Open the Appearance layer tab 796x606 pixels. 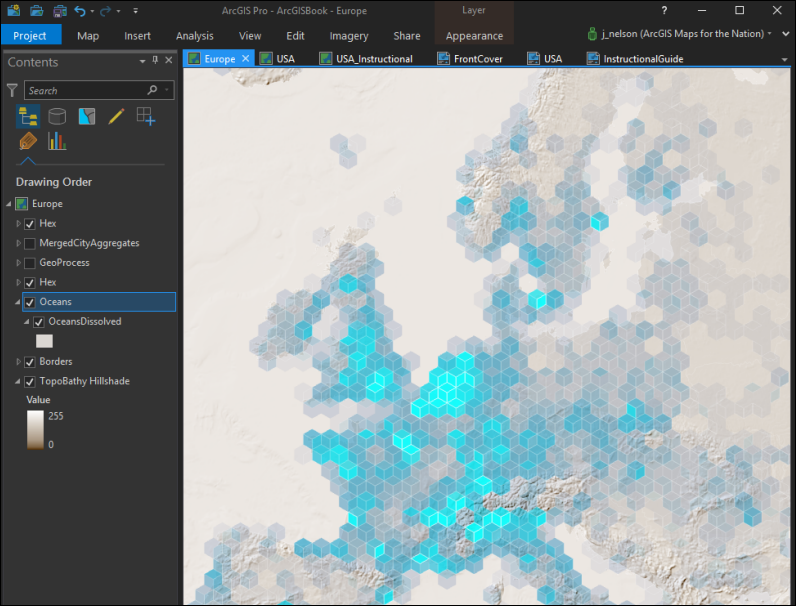(474, 36)
